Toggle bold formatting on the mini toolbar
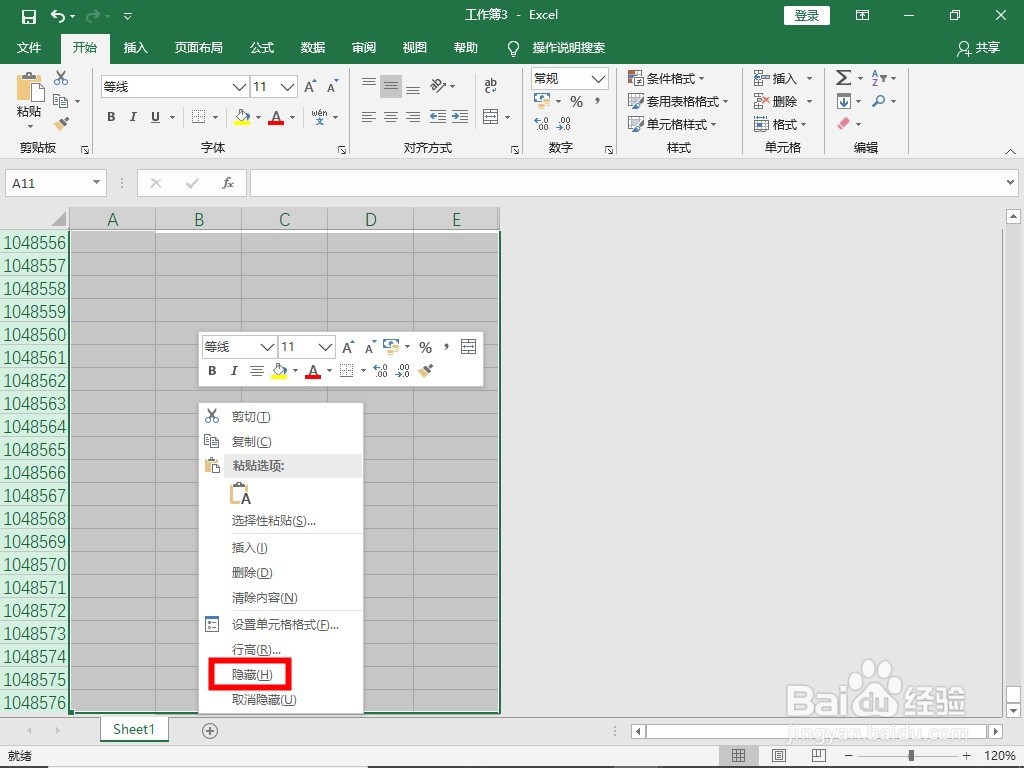The image size is (1024, 768). 212,371
